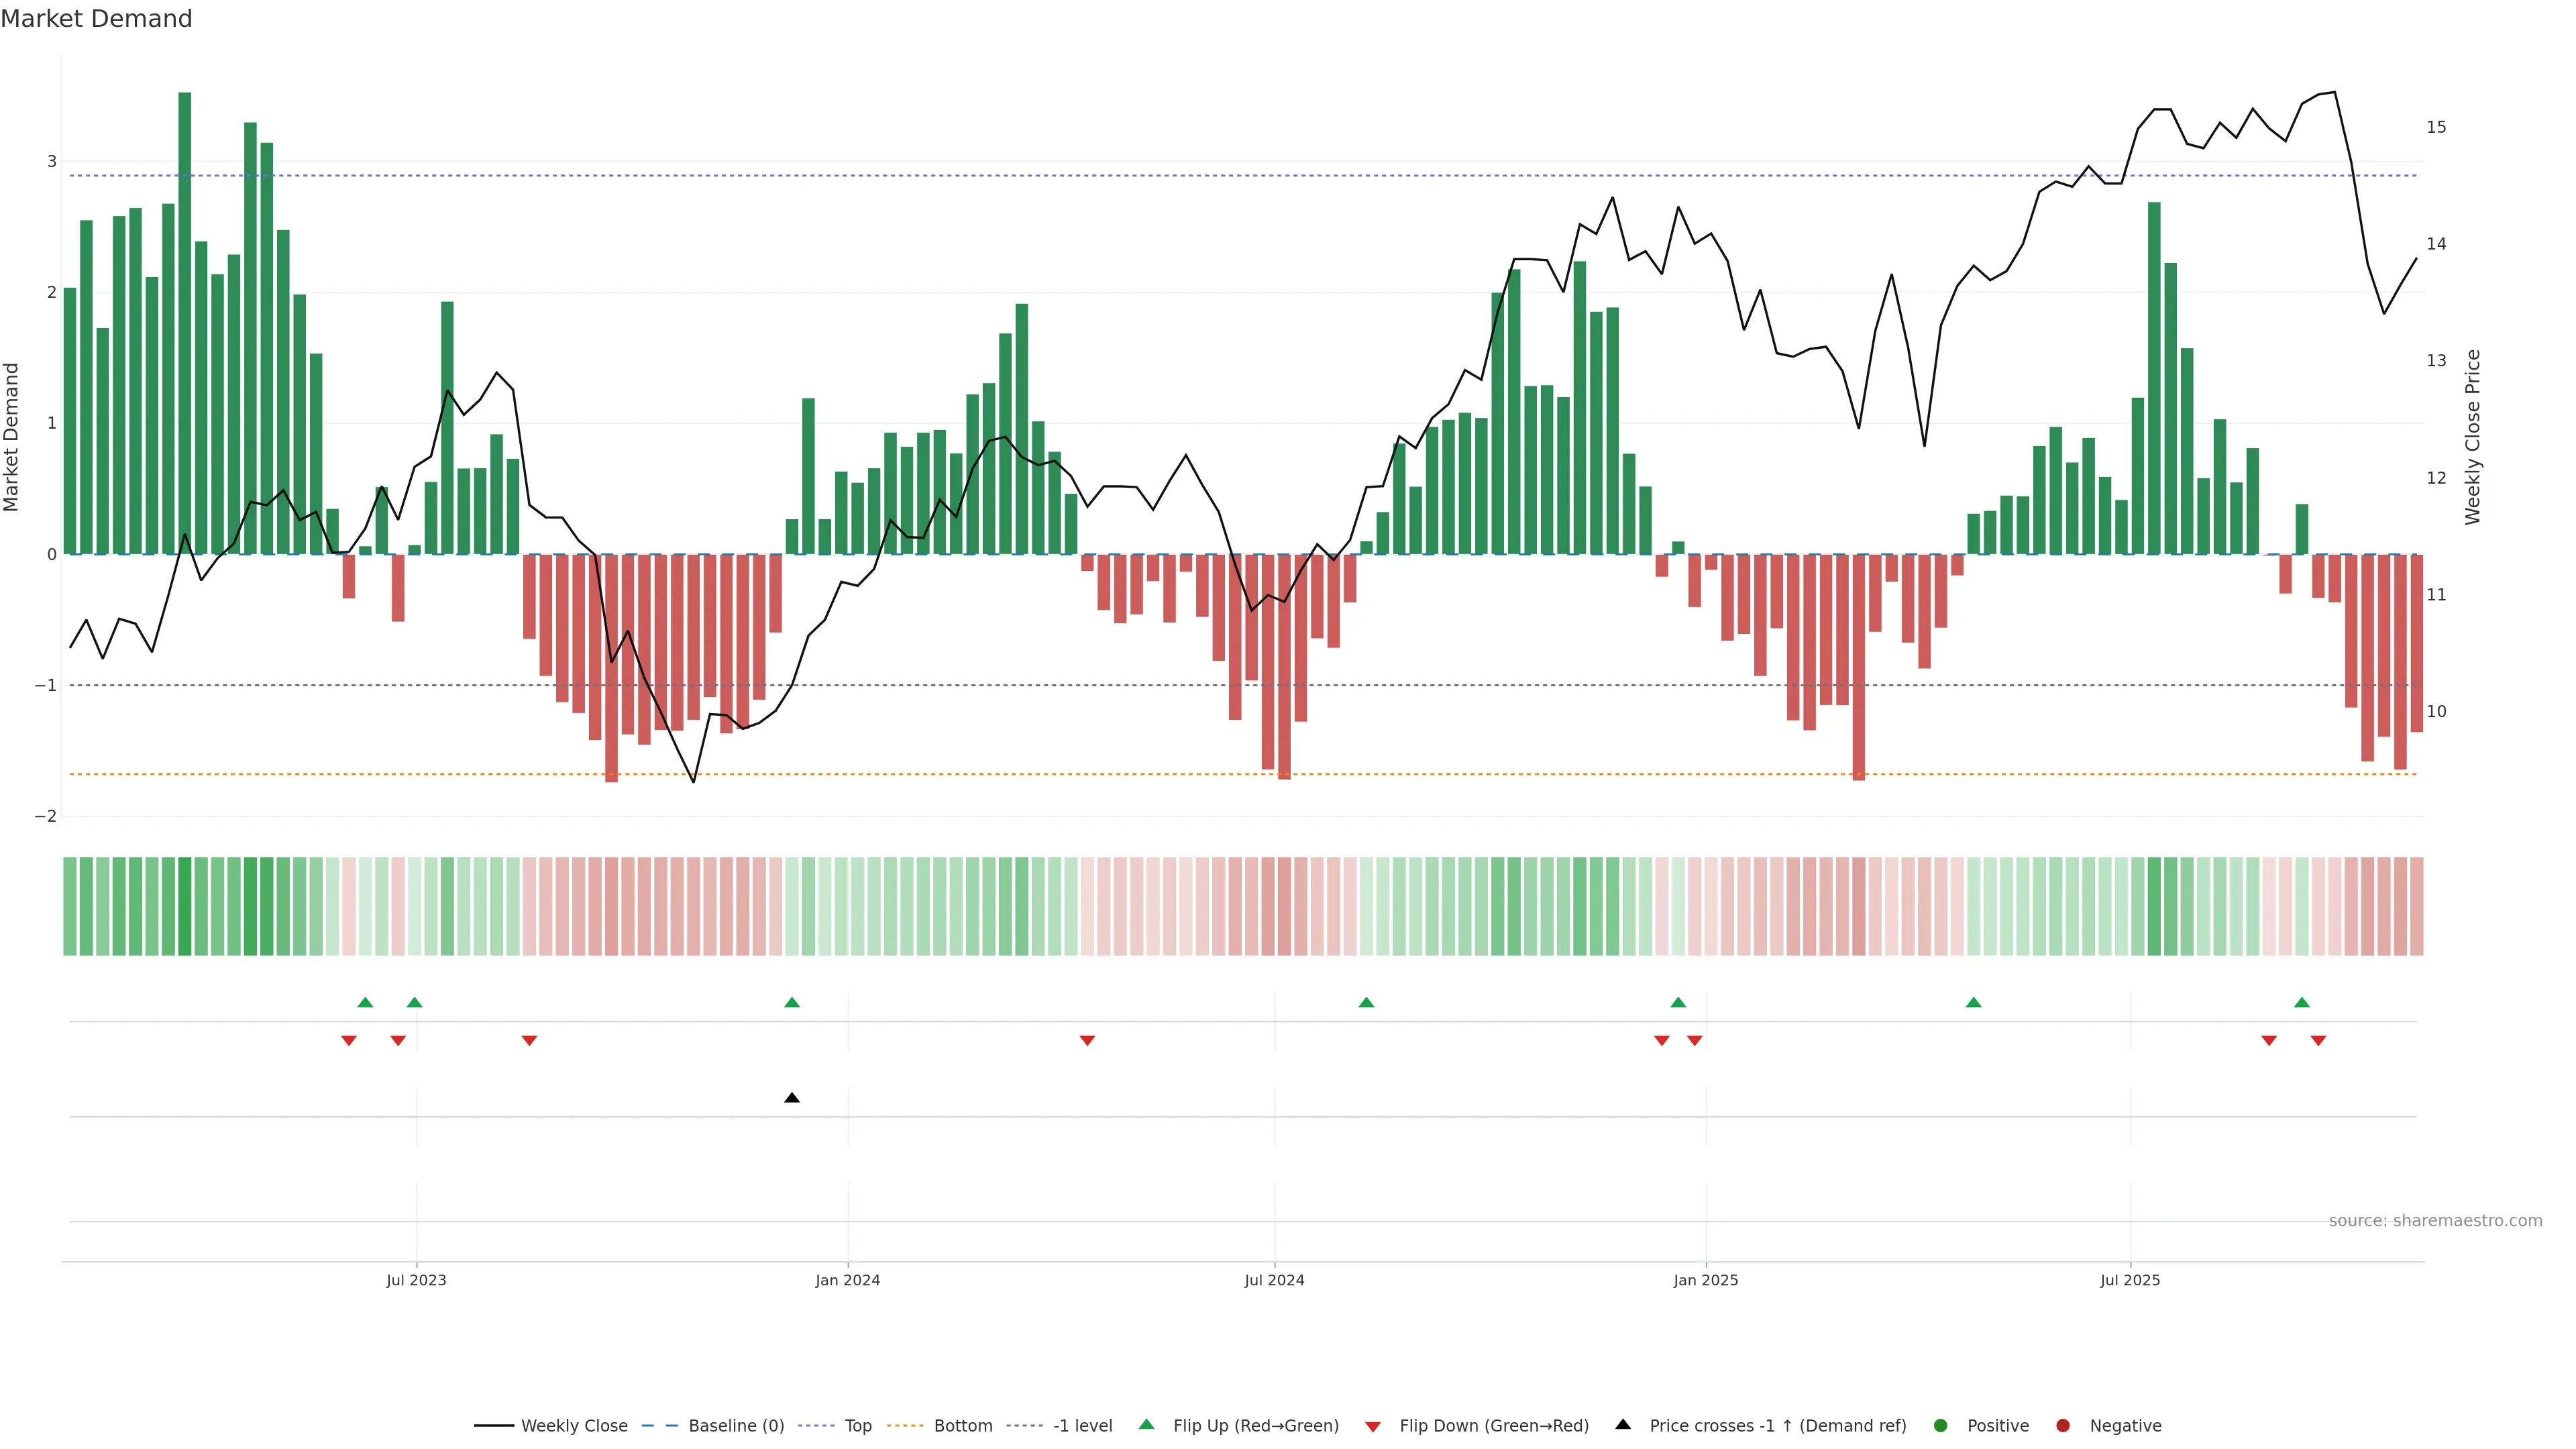Click the Jul 2024 x-axis label
This screenshot has width=2576, height=1449.
1274,1280
